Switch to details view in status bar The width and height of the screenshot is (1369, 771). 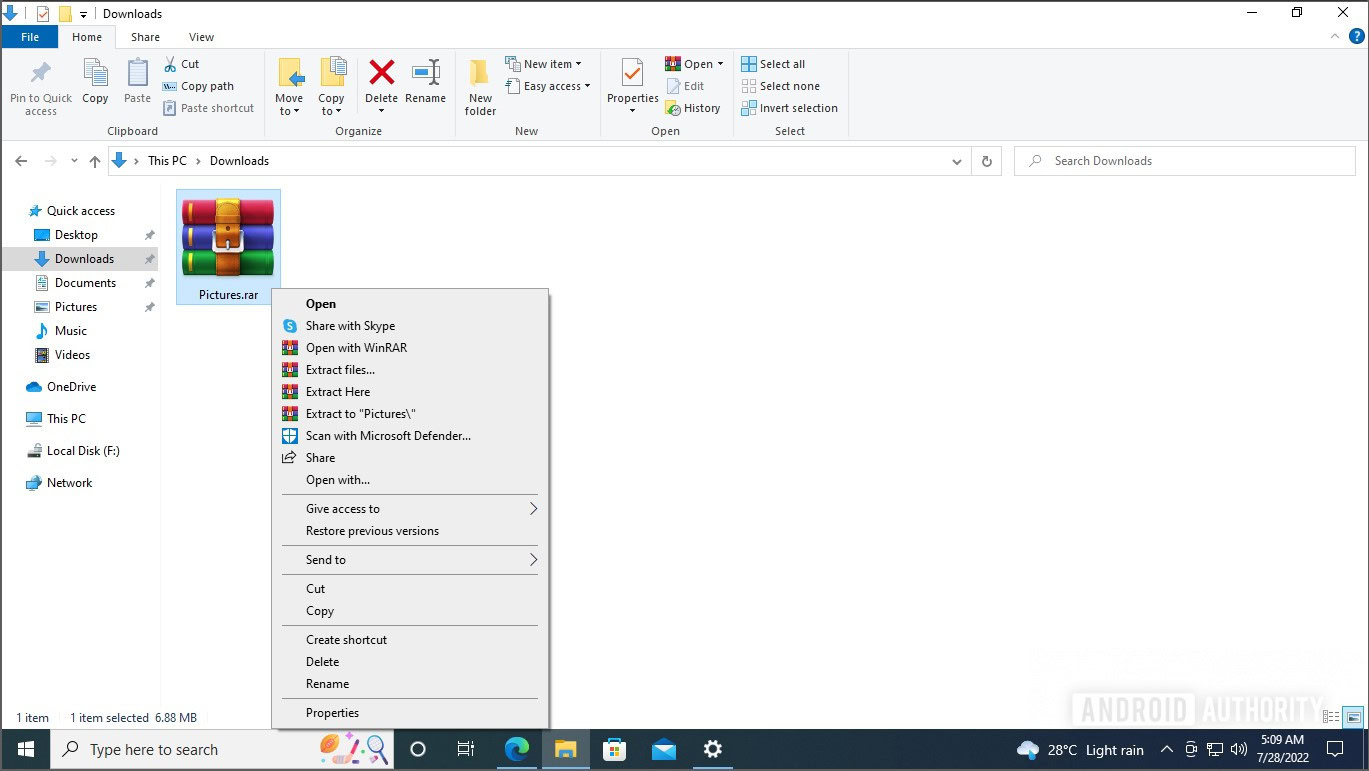click(1331, 717)
